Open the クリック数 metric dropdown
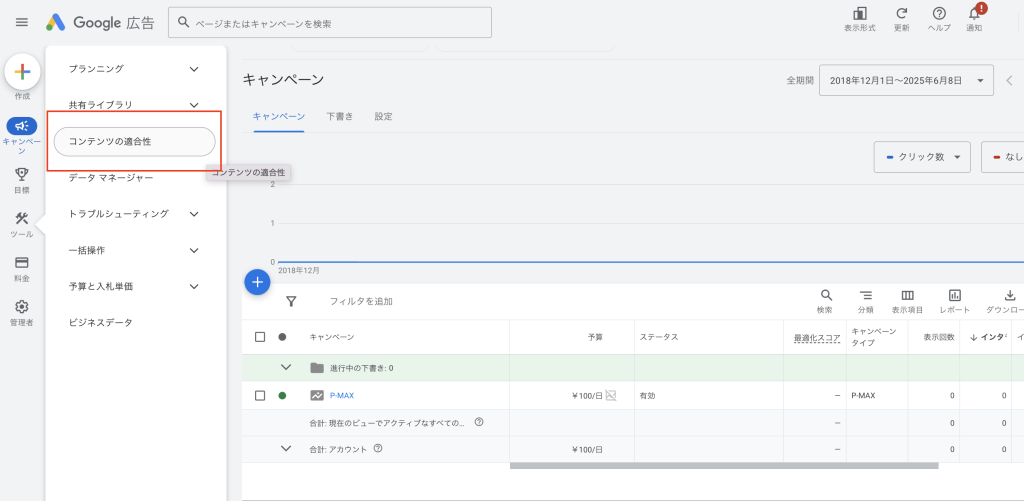Viewport: 1024px width, 501px height. tap(922, 157)
